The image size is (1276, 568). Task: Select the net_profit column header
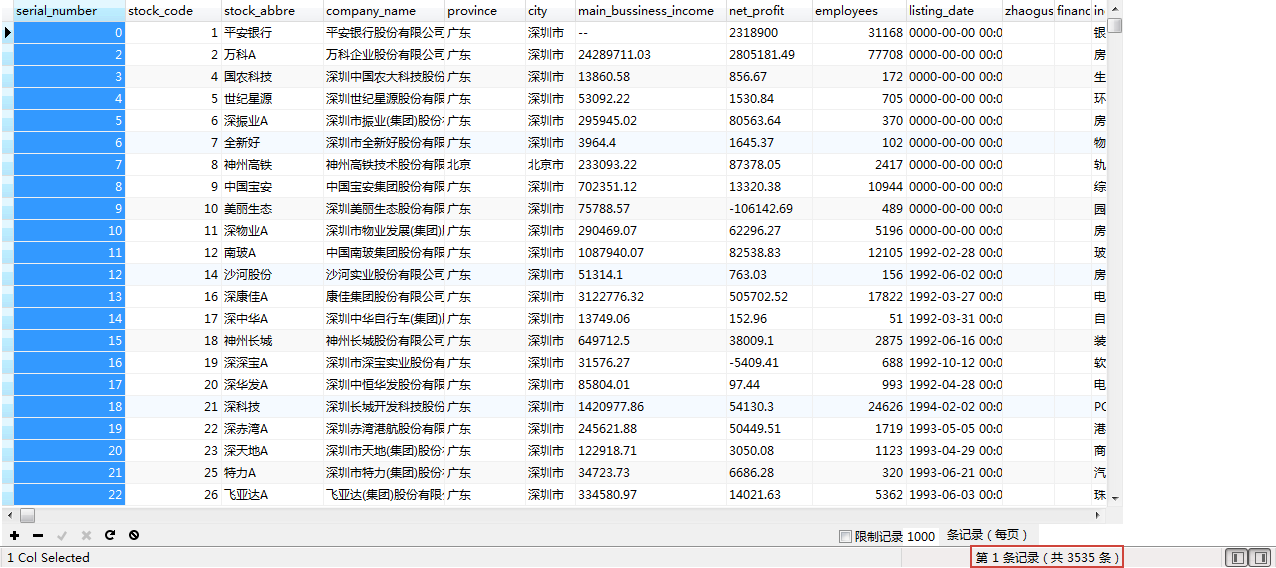click(x=769, y=11)
